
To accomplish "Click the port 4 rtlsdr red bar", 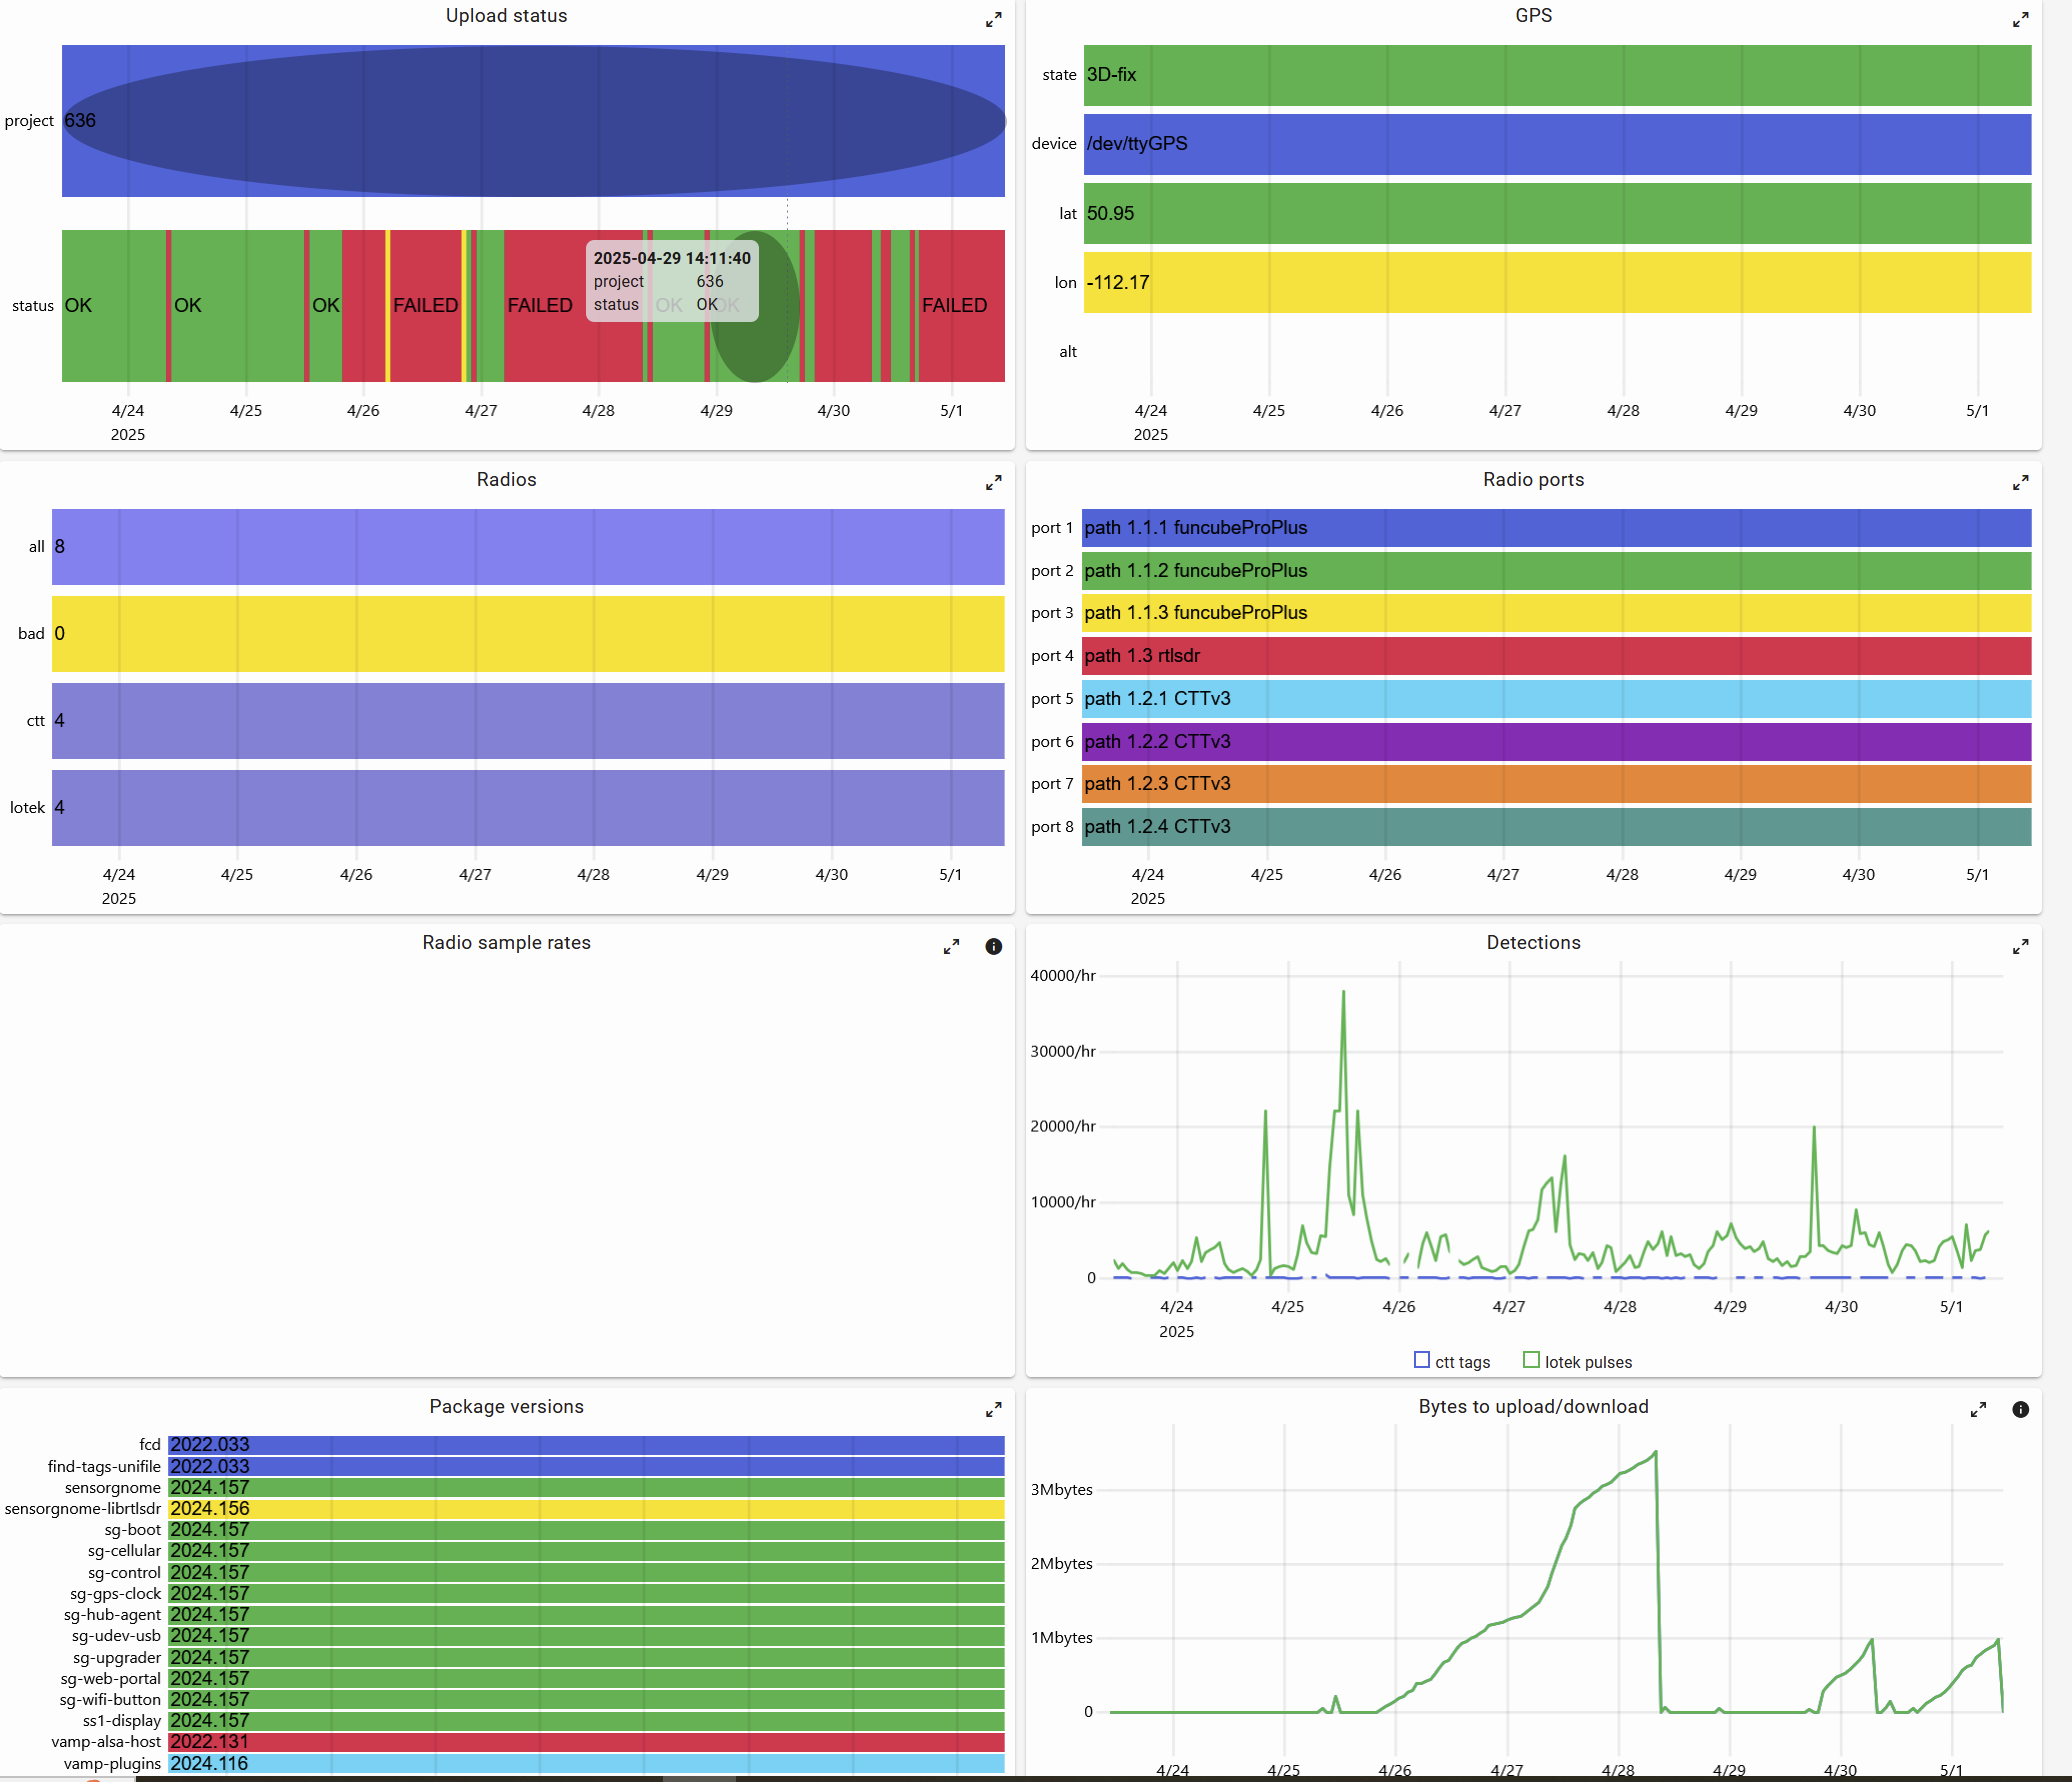I will (1555, 656).
